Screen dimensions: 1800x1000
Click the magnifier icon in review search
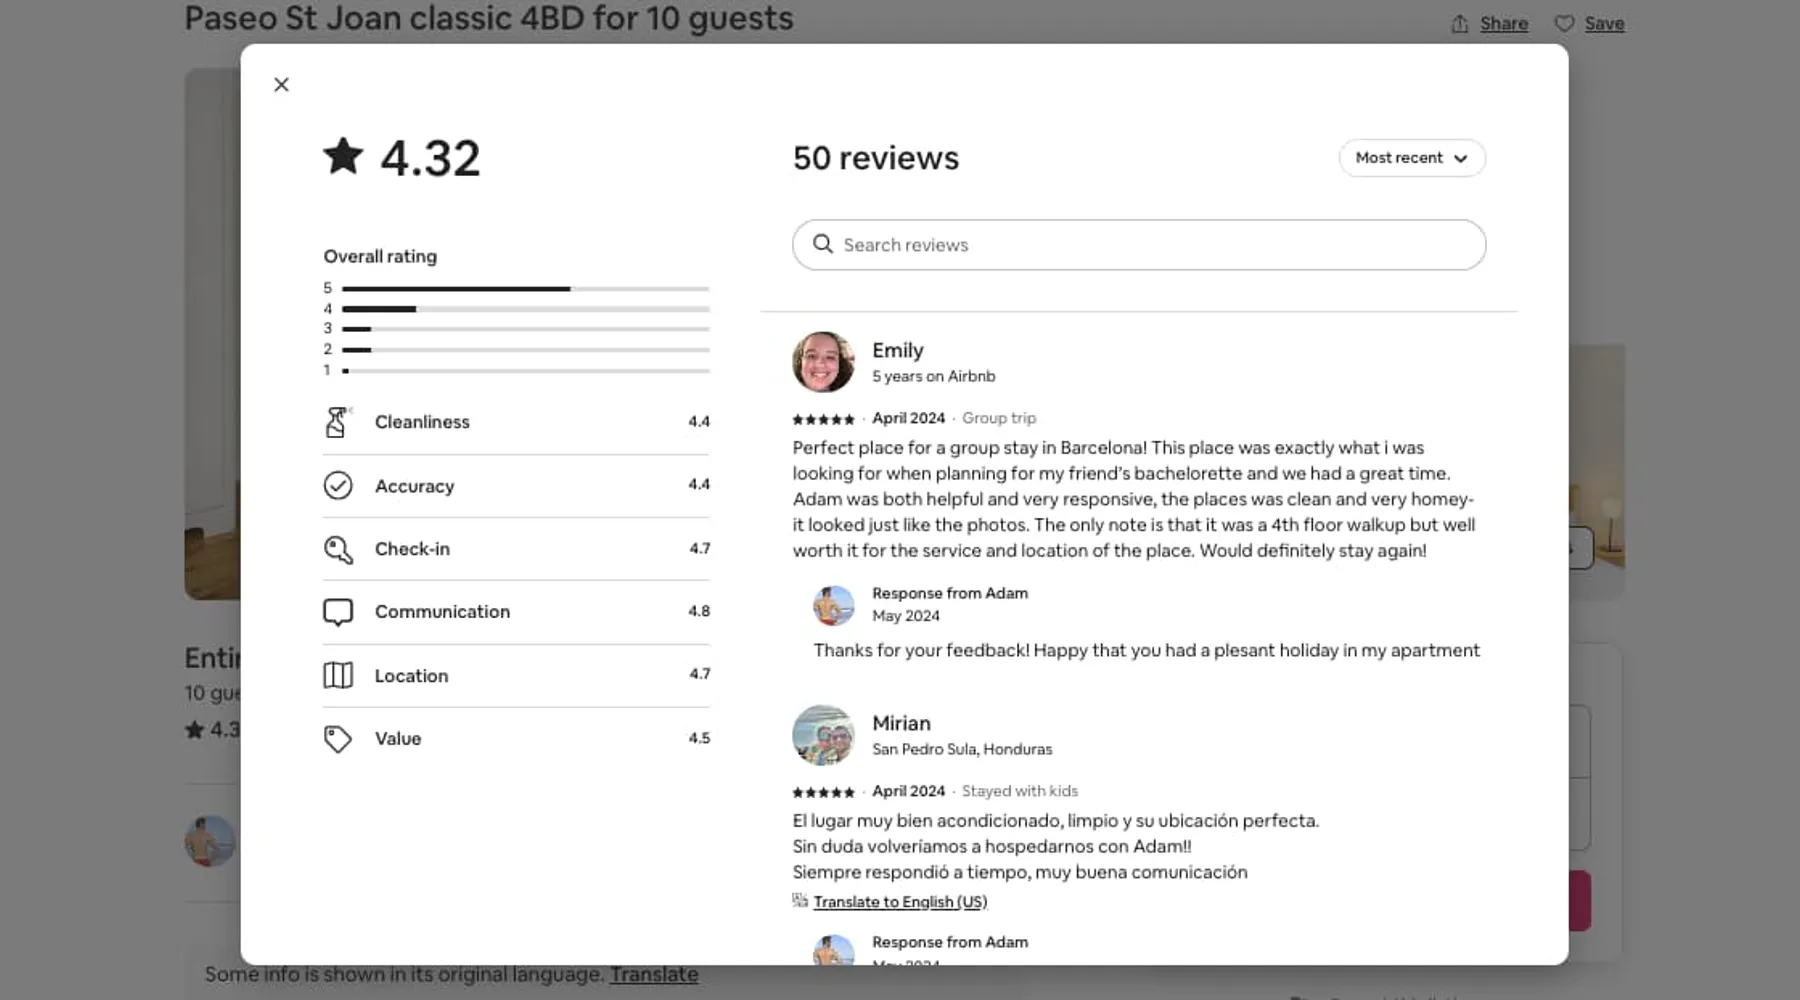pyautogui.click(x=823, y=244)
